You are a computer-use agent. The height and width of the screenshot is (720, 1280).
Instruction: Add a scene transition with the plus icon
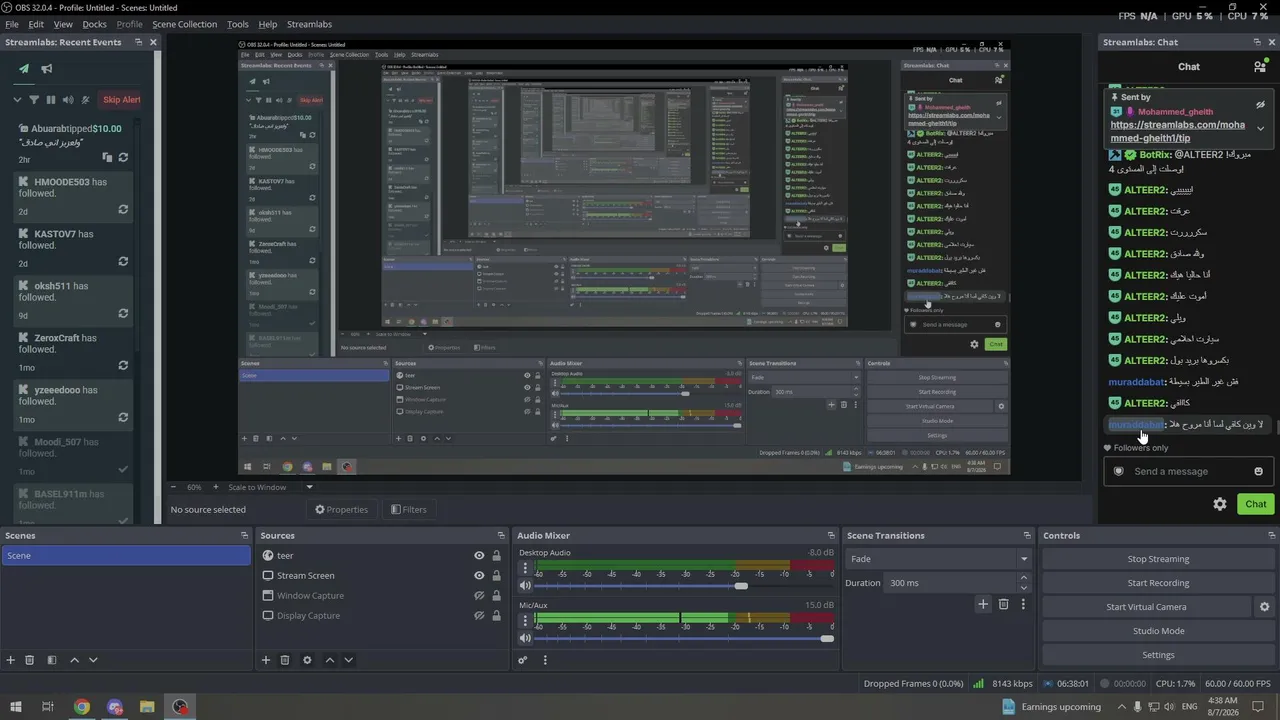983,604
